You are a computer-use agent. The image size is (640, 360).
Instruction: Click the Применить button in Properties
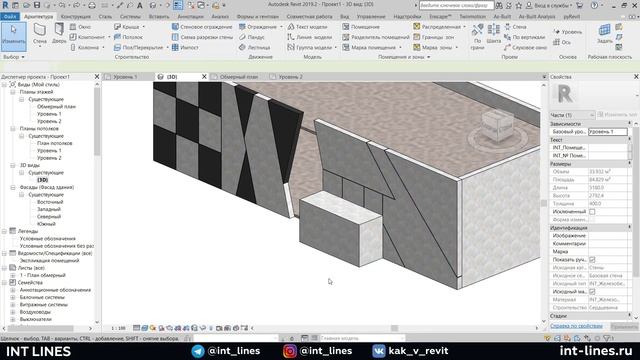pyautogui.click(x=624, y=327)
